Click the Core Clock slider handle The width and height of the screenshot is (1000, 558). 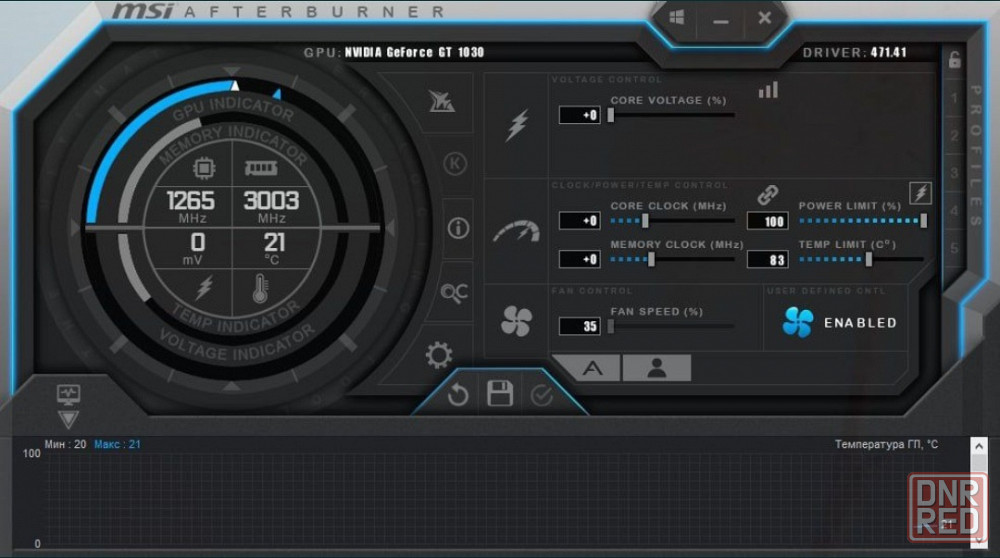coord(645,221)
